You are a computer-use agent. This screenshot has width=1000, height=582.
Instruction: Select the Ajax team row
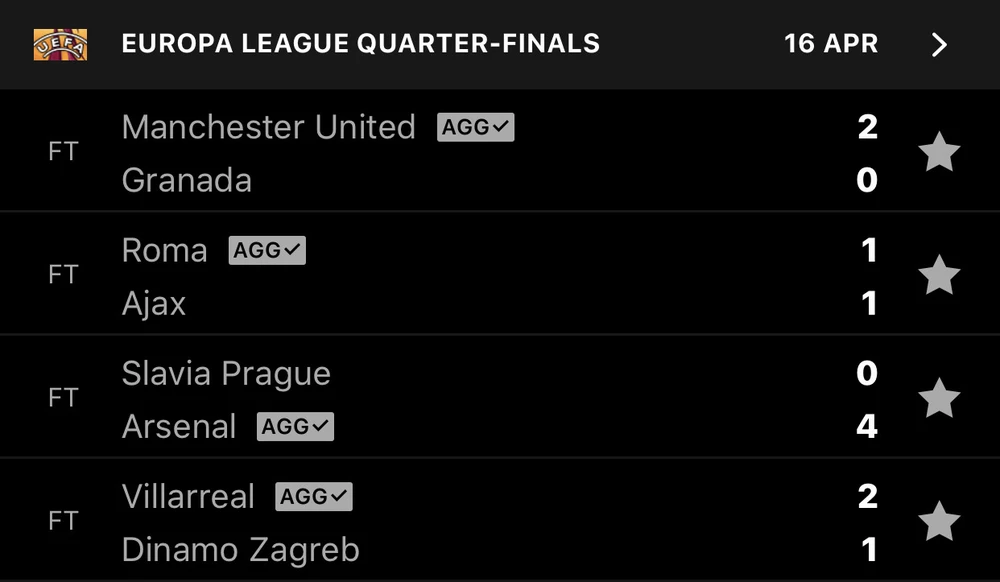point(154,303)
